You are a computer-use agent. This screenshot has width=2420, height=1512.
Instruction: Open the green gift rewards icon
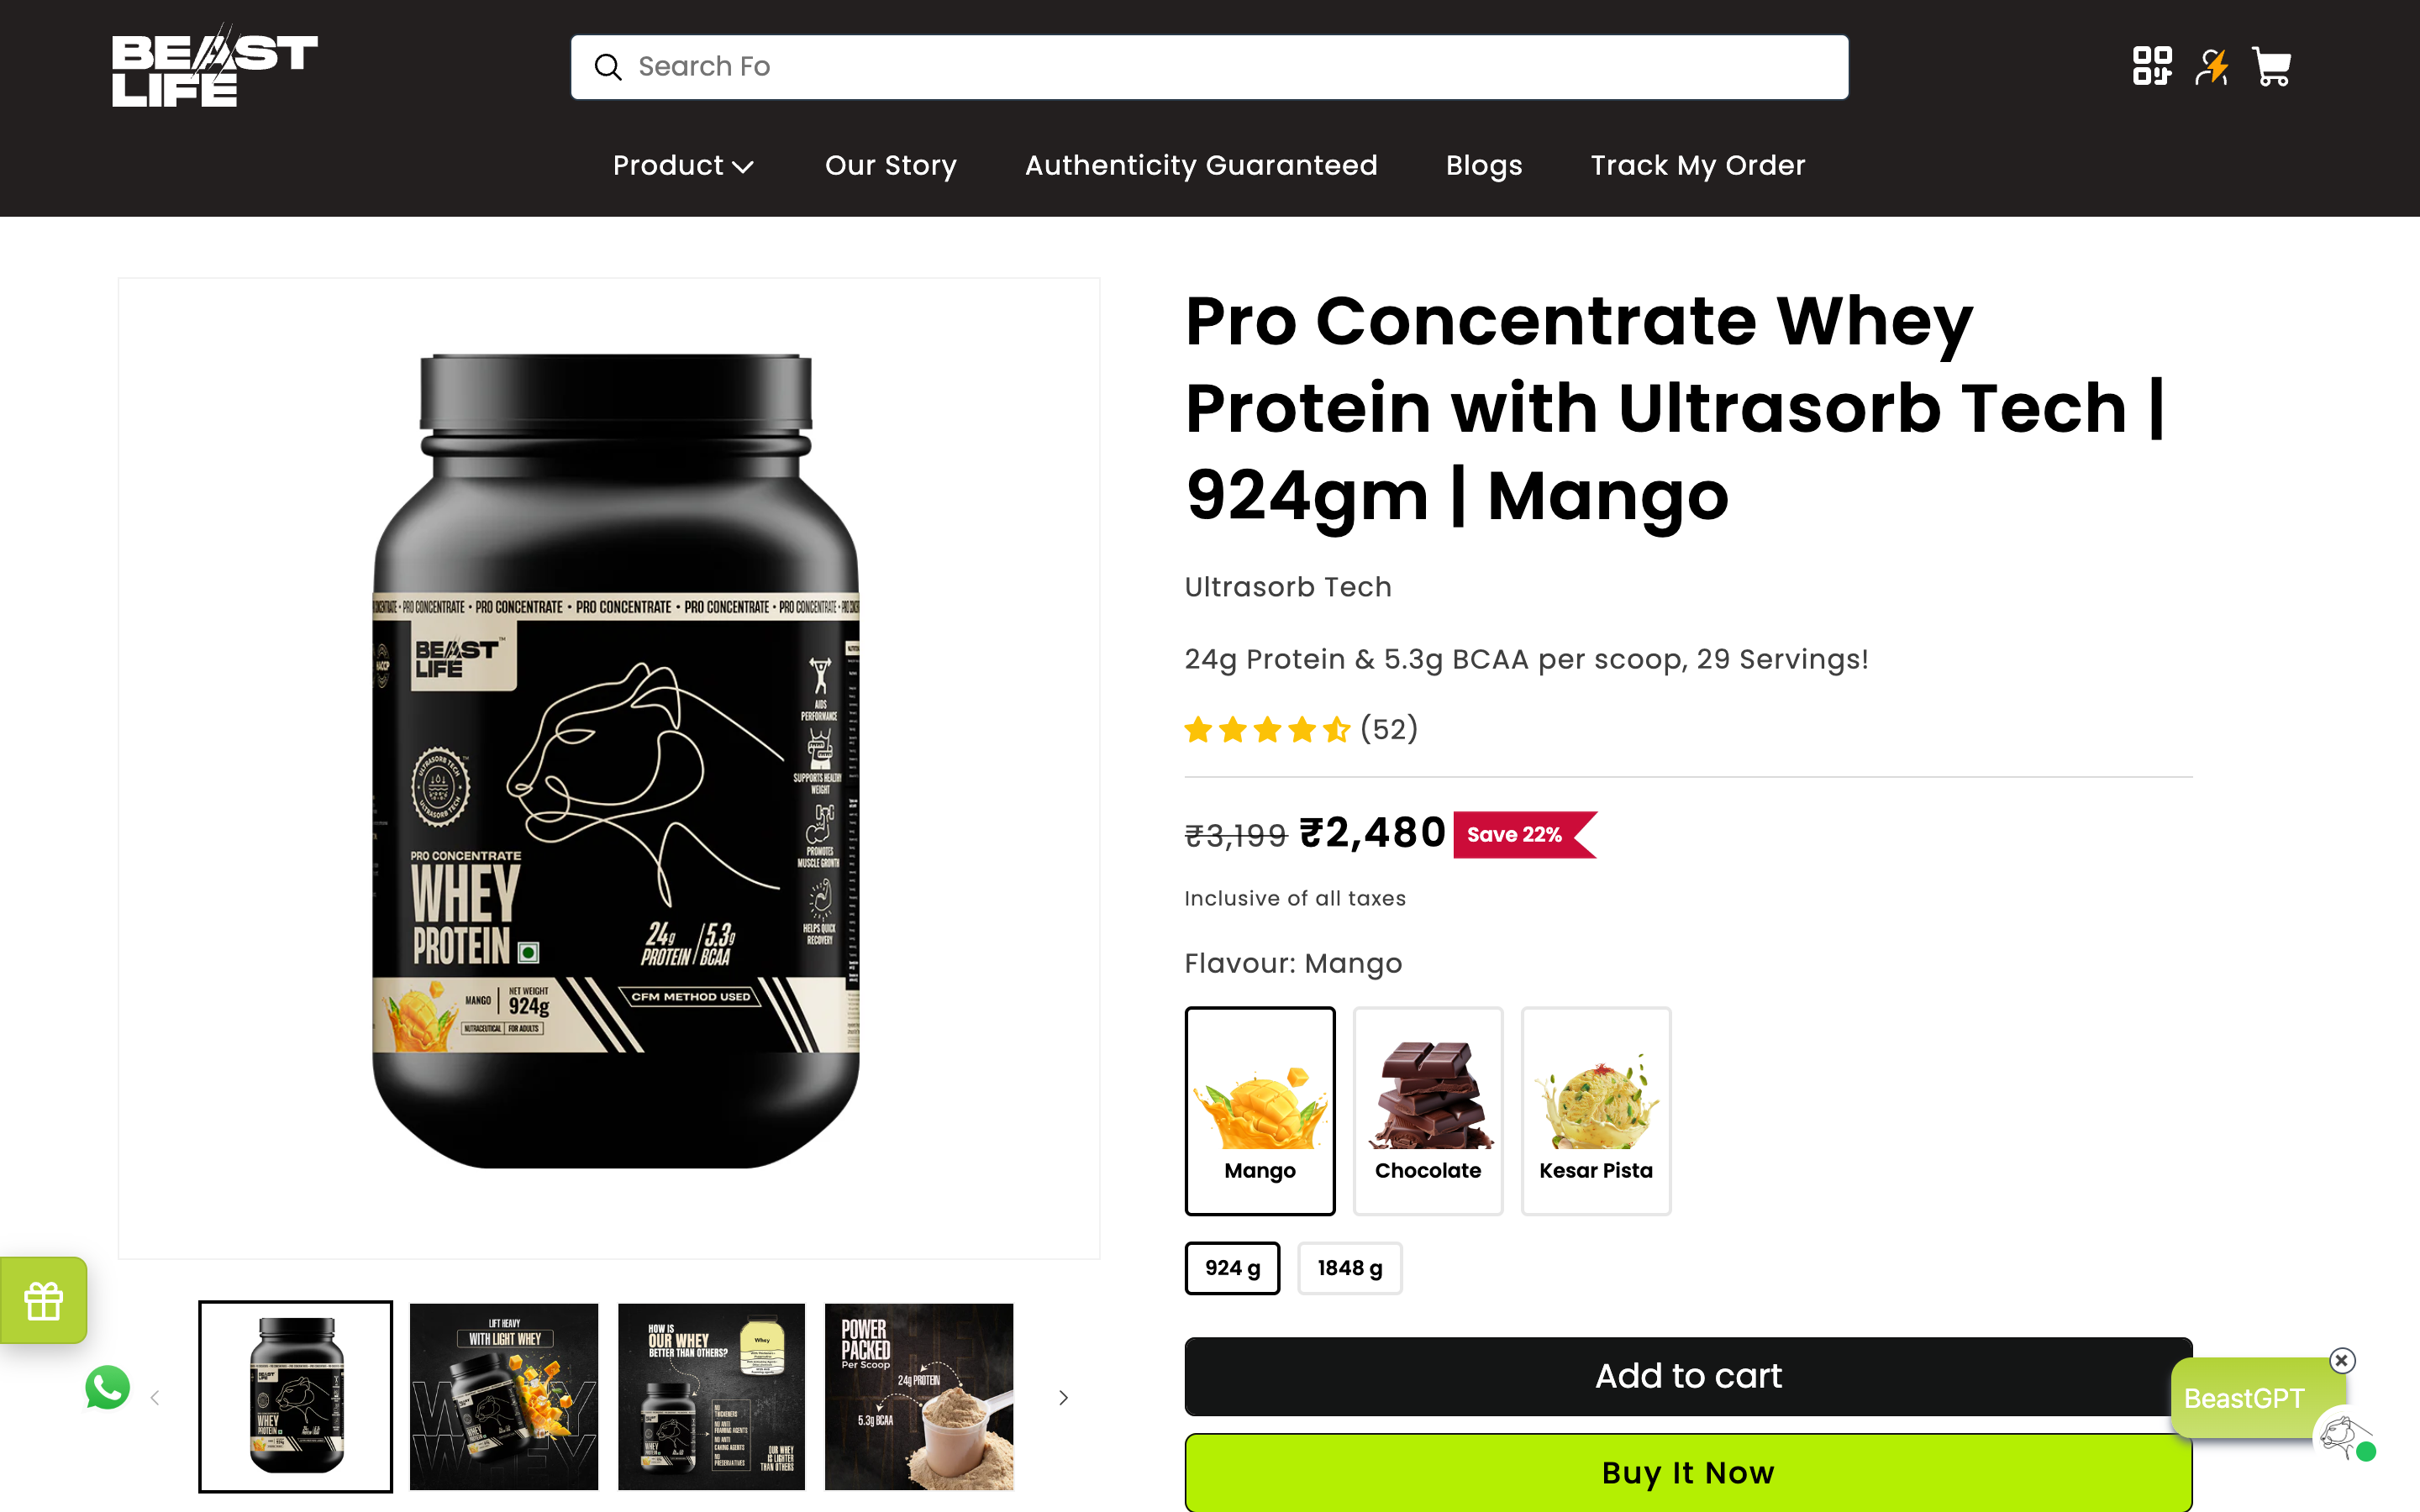click(43, 1300)
